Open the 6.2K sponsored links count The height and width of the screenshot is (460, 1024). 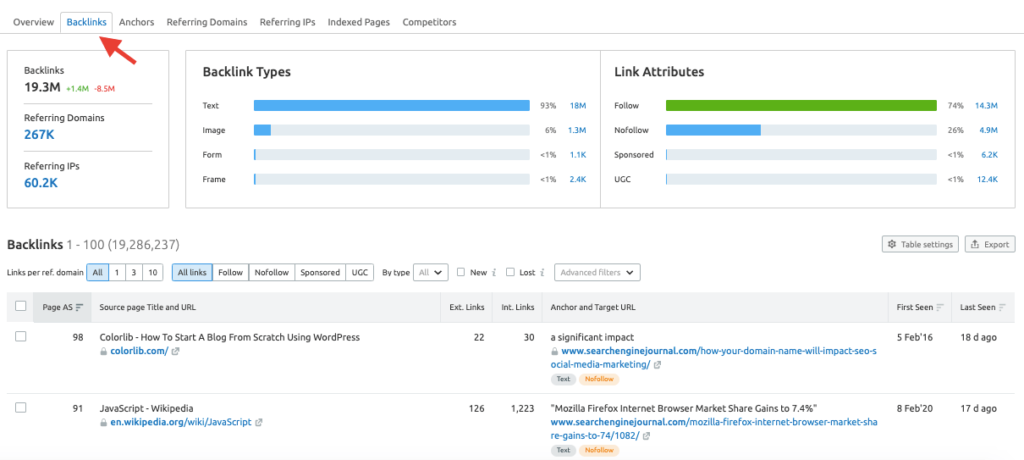(x=989, y=155)
